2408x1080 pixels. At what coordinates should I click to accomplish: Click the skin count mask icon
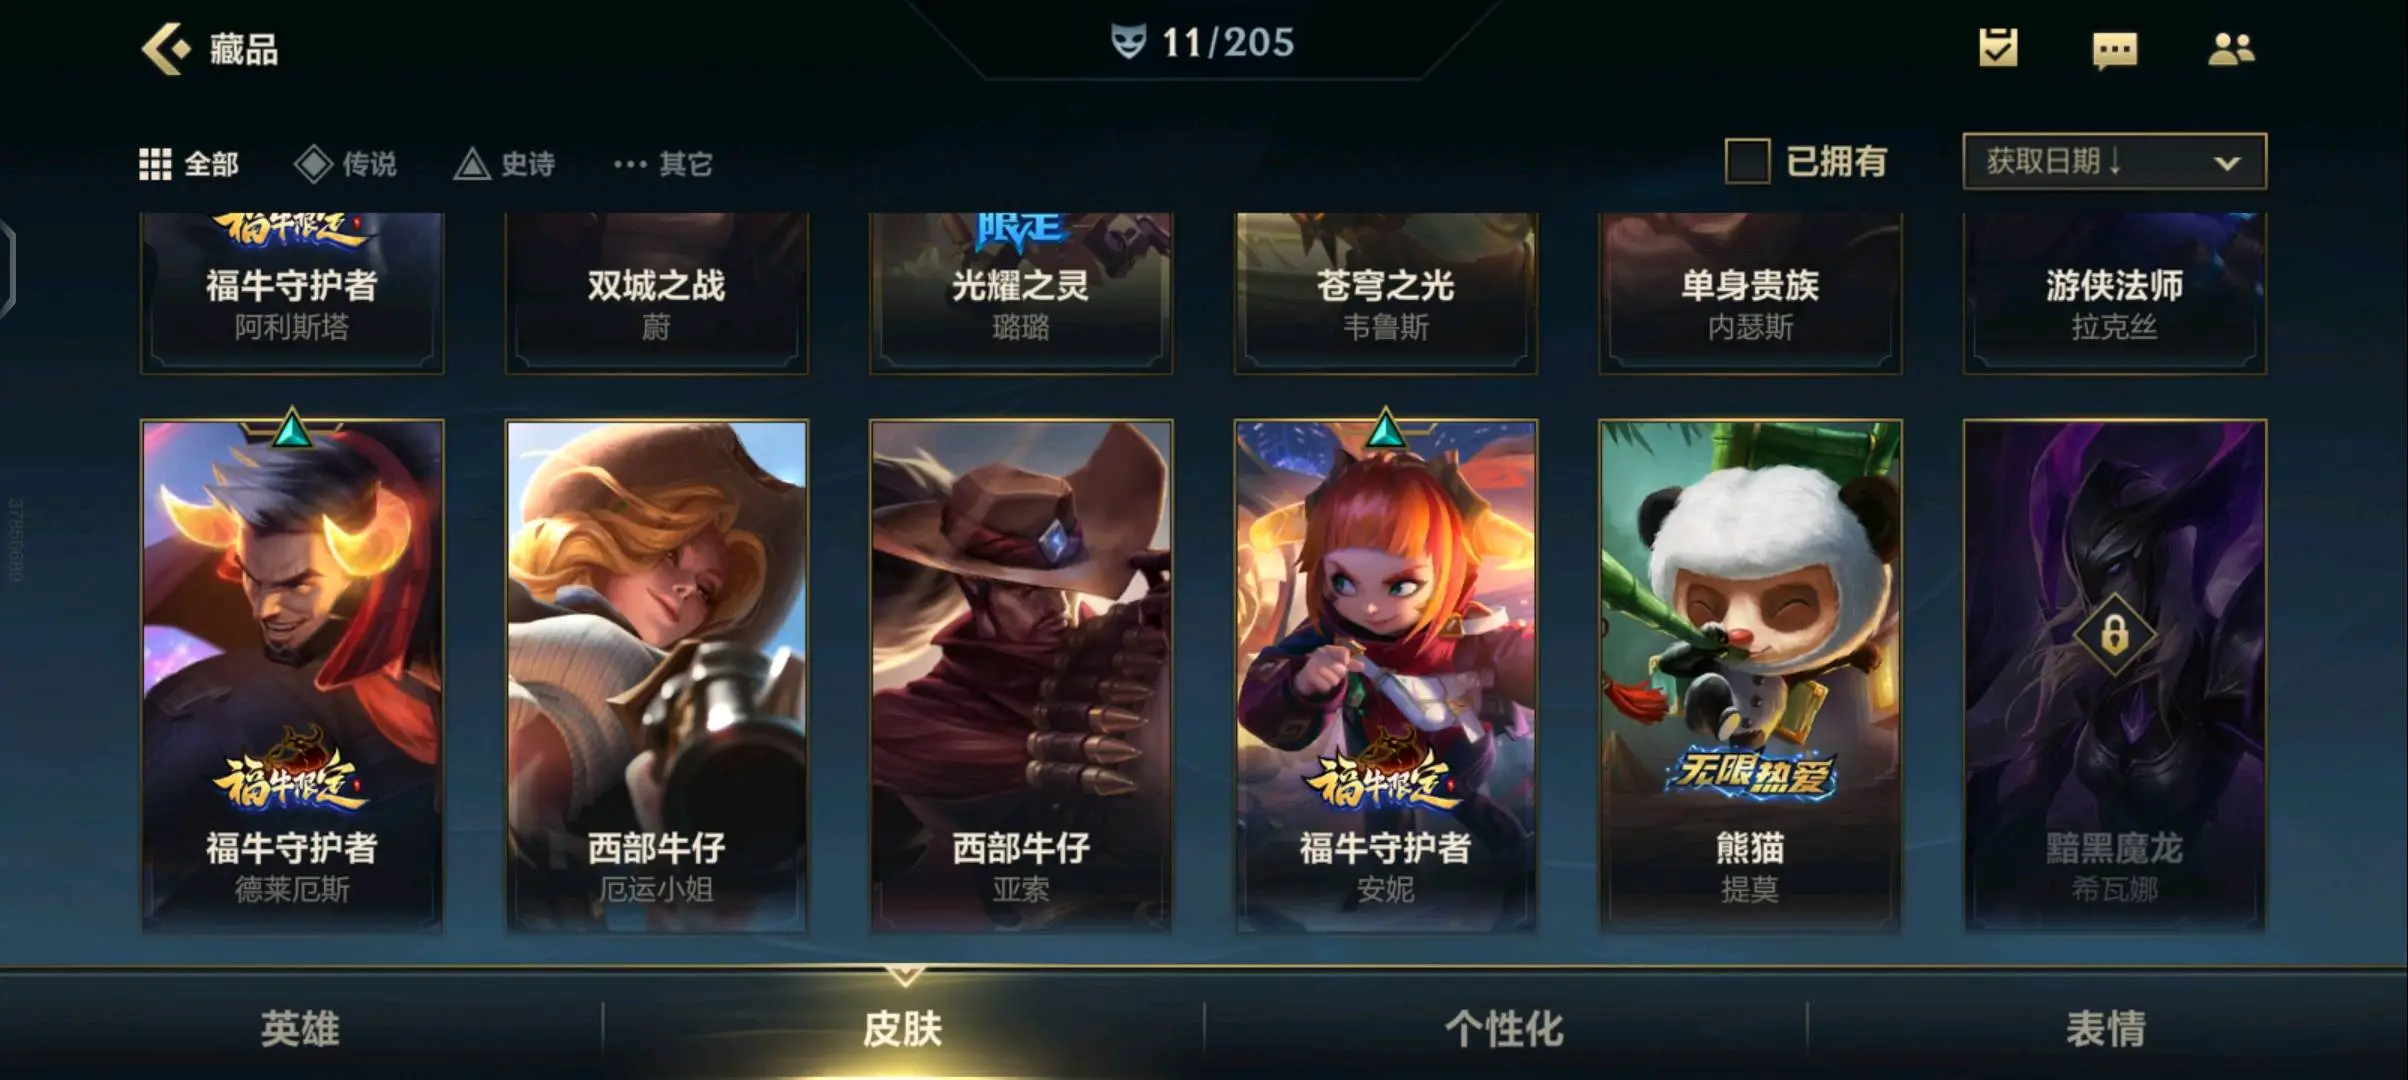pyautogui.click(x=1129, y=42)
